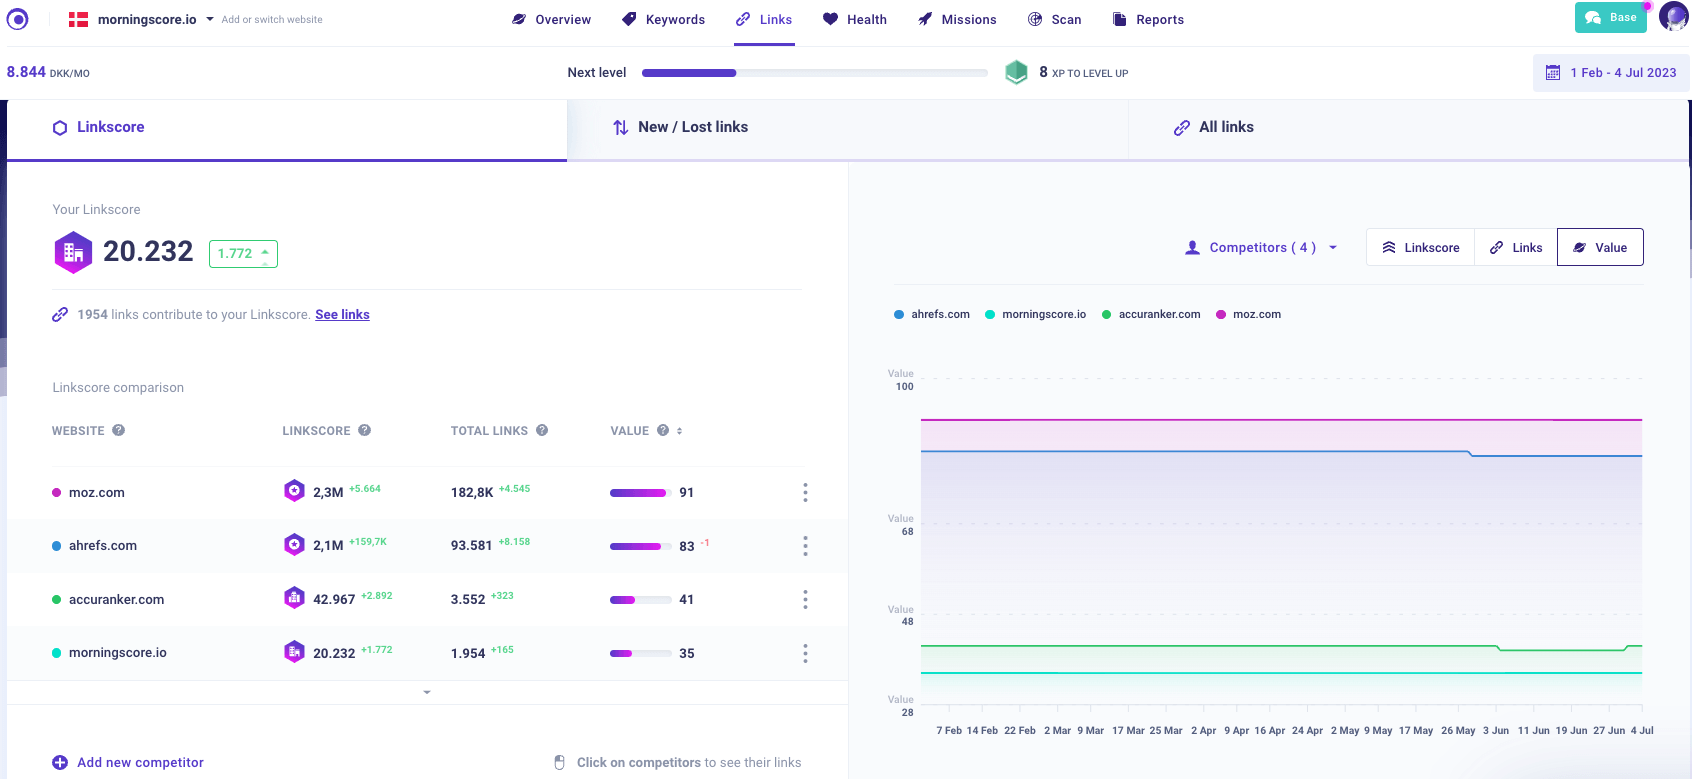This screenshot has width=1692, height=779.
Task: Click the Linkscore column help icon
Action: 364,430
